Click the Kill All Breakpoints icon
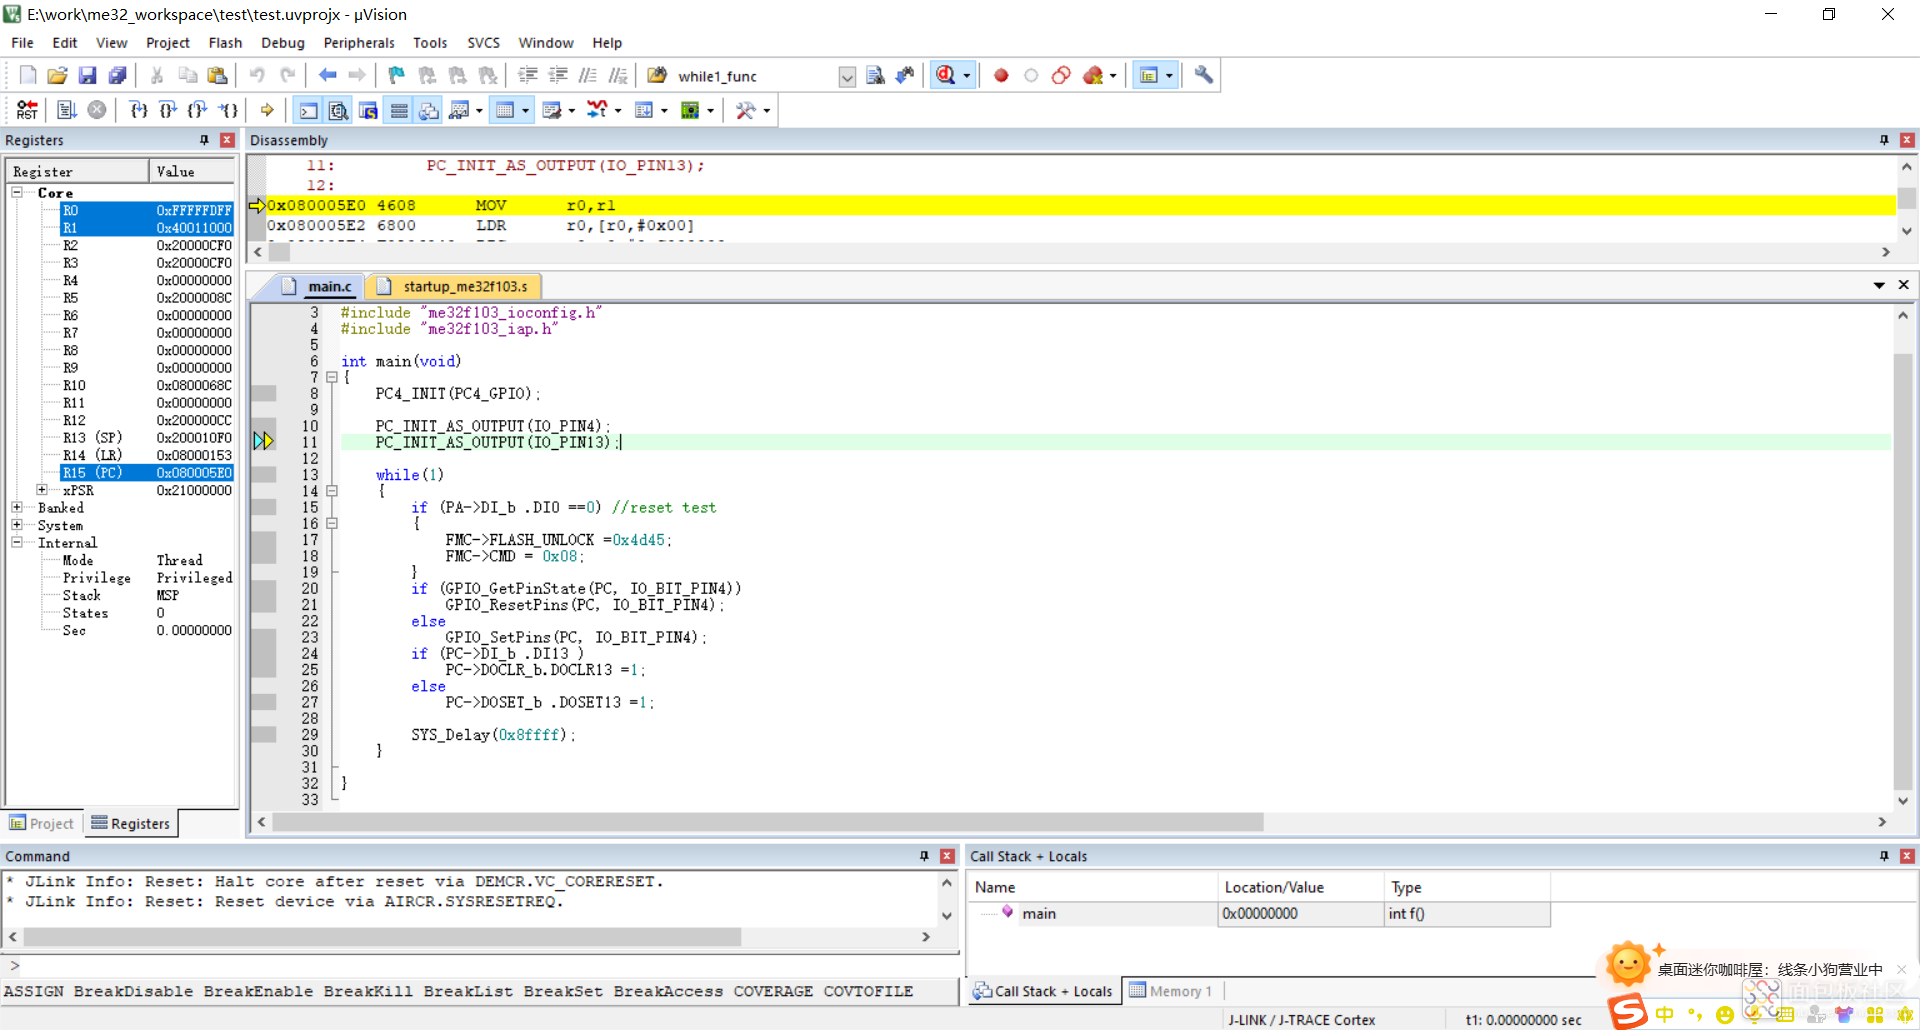The height and width of the screenshot is (1030, 1920). tap(1093, 75)
